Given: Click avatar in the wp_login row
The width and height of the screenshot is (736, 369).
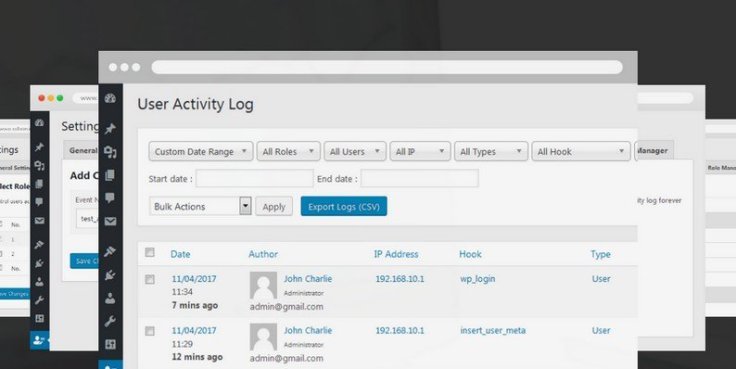Looking at the screenshot, I should (x=263, y=285).
